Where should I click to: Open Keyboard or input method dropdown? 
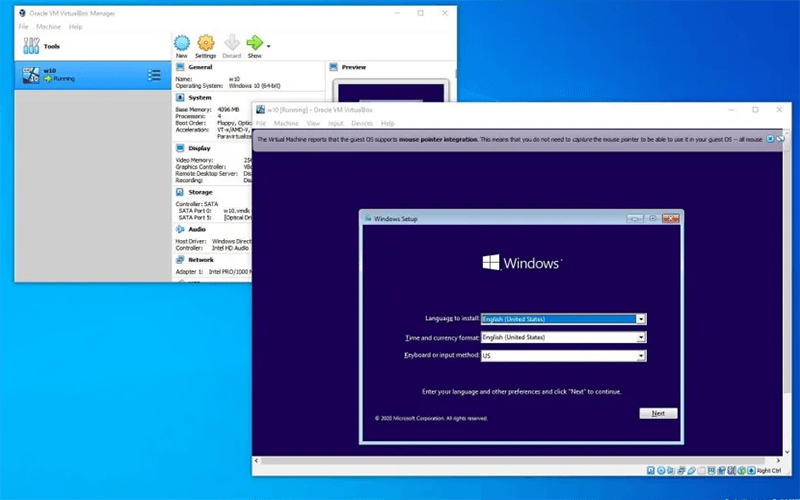point(641,356)
